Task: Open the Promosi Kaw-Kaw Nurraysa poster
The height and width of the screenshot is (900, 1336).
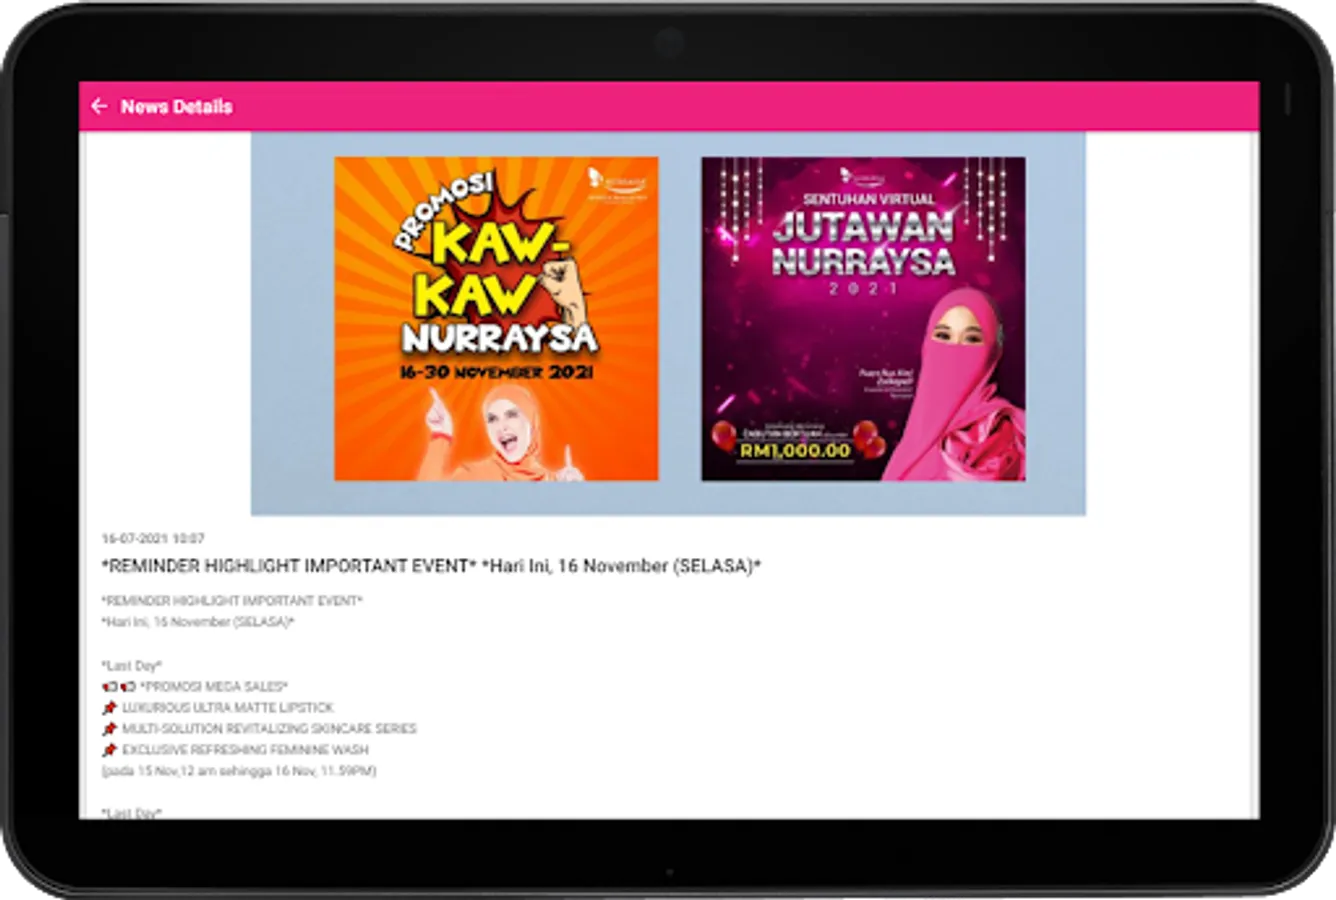Action: (496, 319)
